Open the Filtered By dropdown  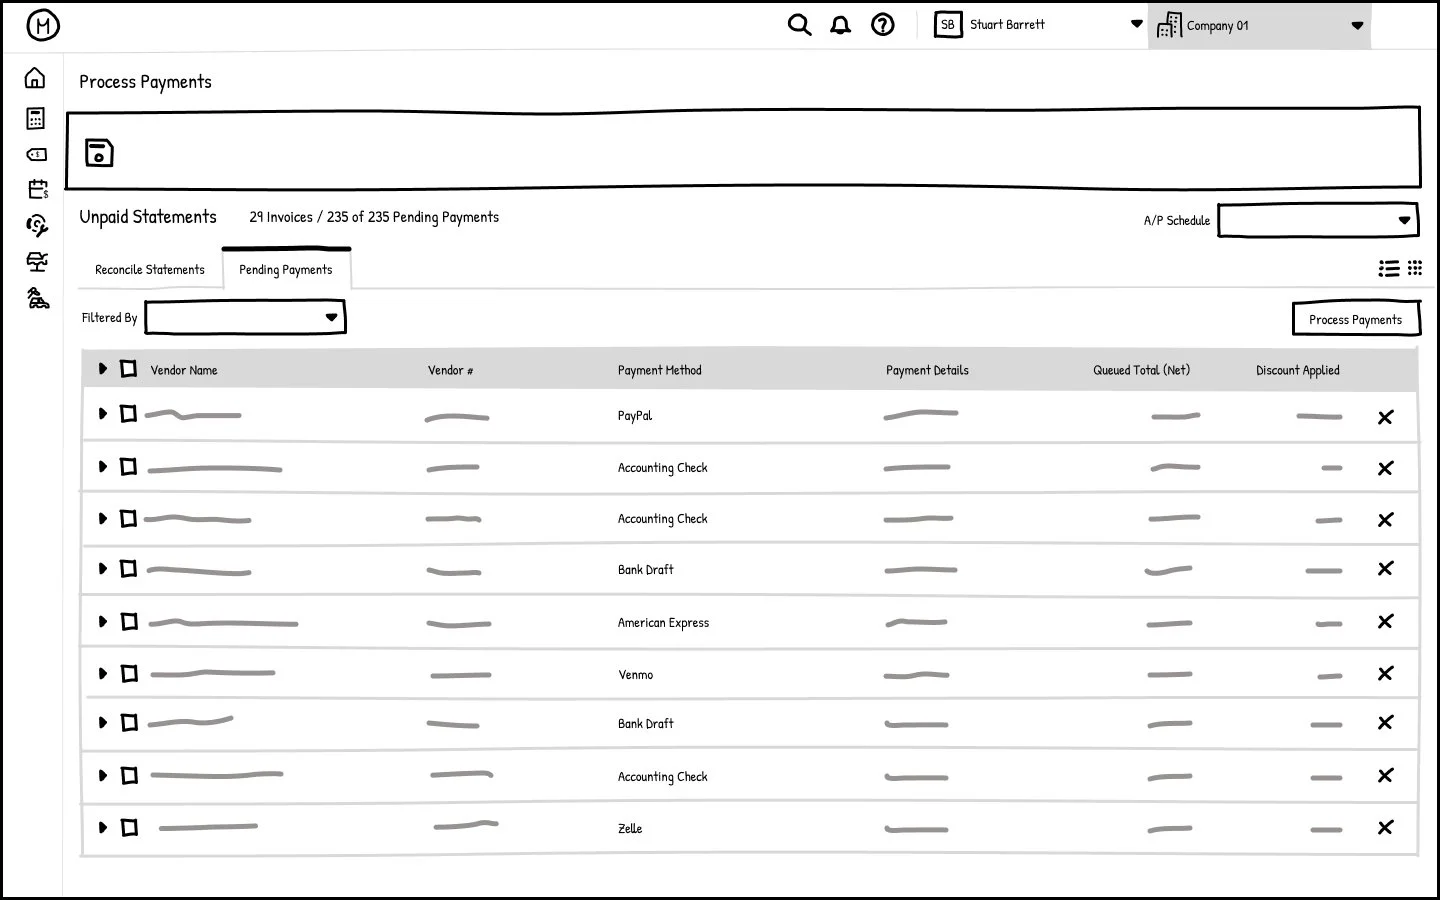tap(246, 318)
